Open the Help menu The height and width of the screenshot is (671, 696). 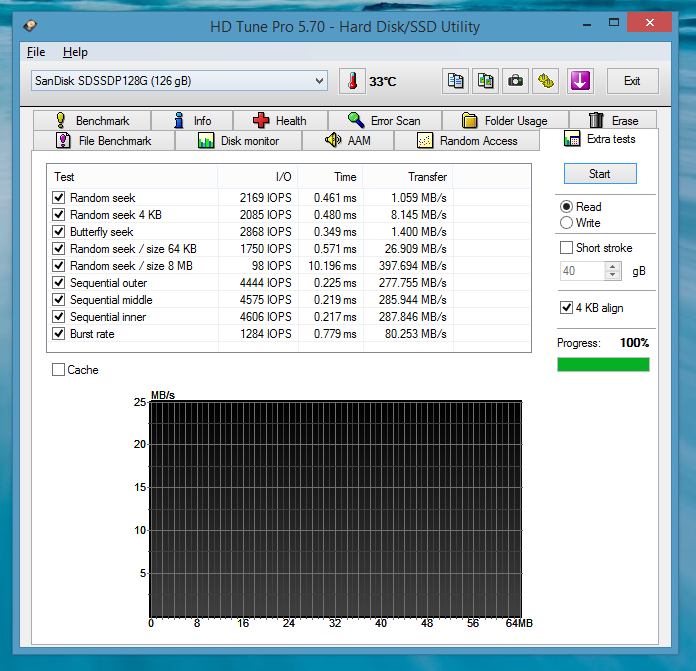[x=75, y=52]
